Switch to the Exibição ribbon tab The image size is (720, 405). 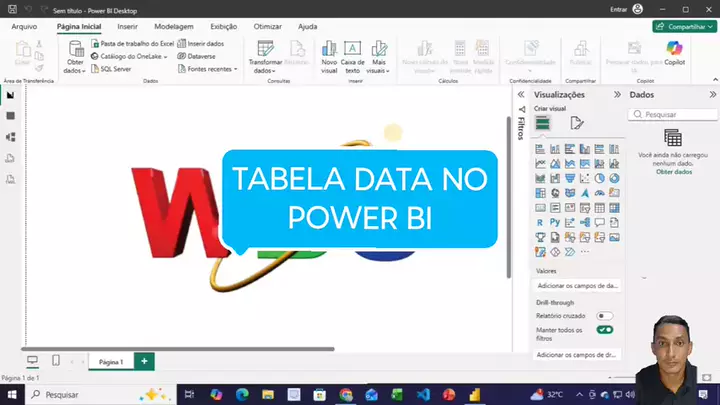[223, 26]
